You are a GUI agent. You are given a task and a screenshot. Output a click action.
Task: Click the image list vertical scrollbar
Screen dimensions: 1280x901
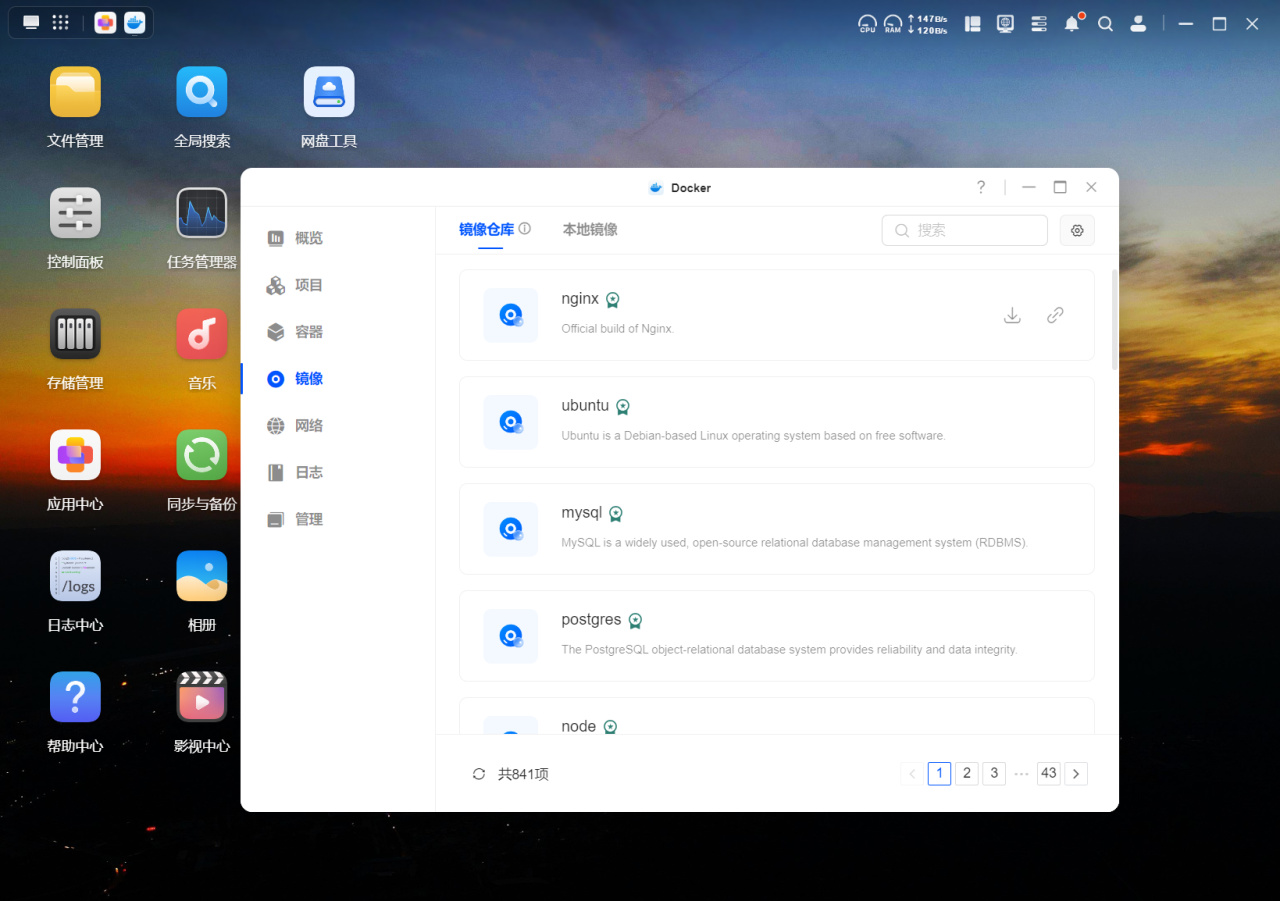pyautogui.click(x=1115, y=320)
